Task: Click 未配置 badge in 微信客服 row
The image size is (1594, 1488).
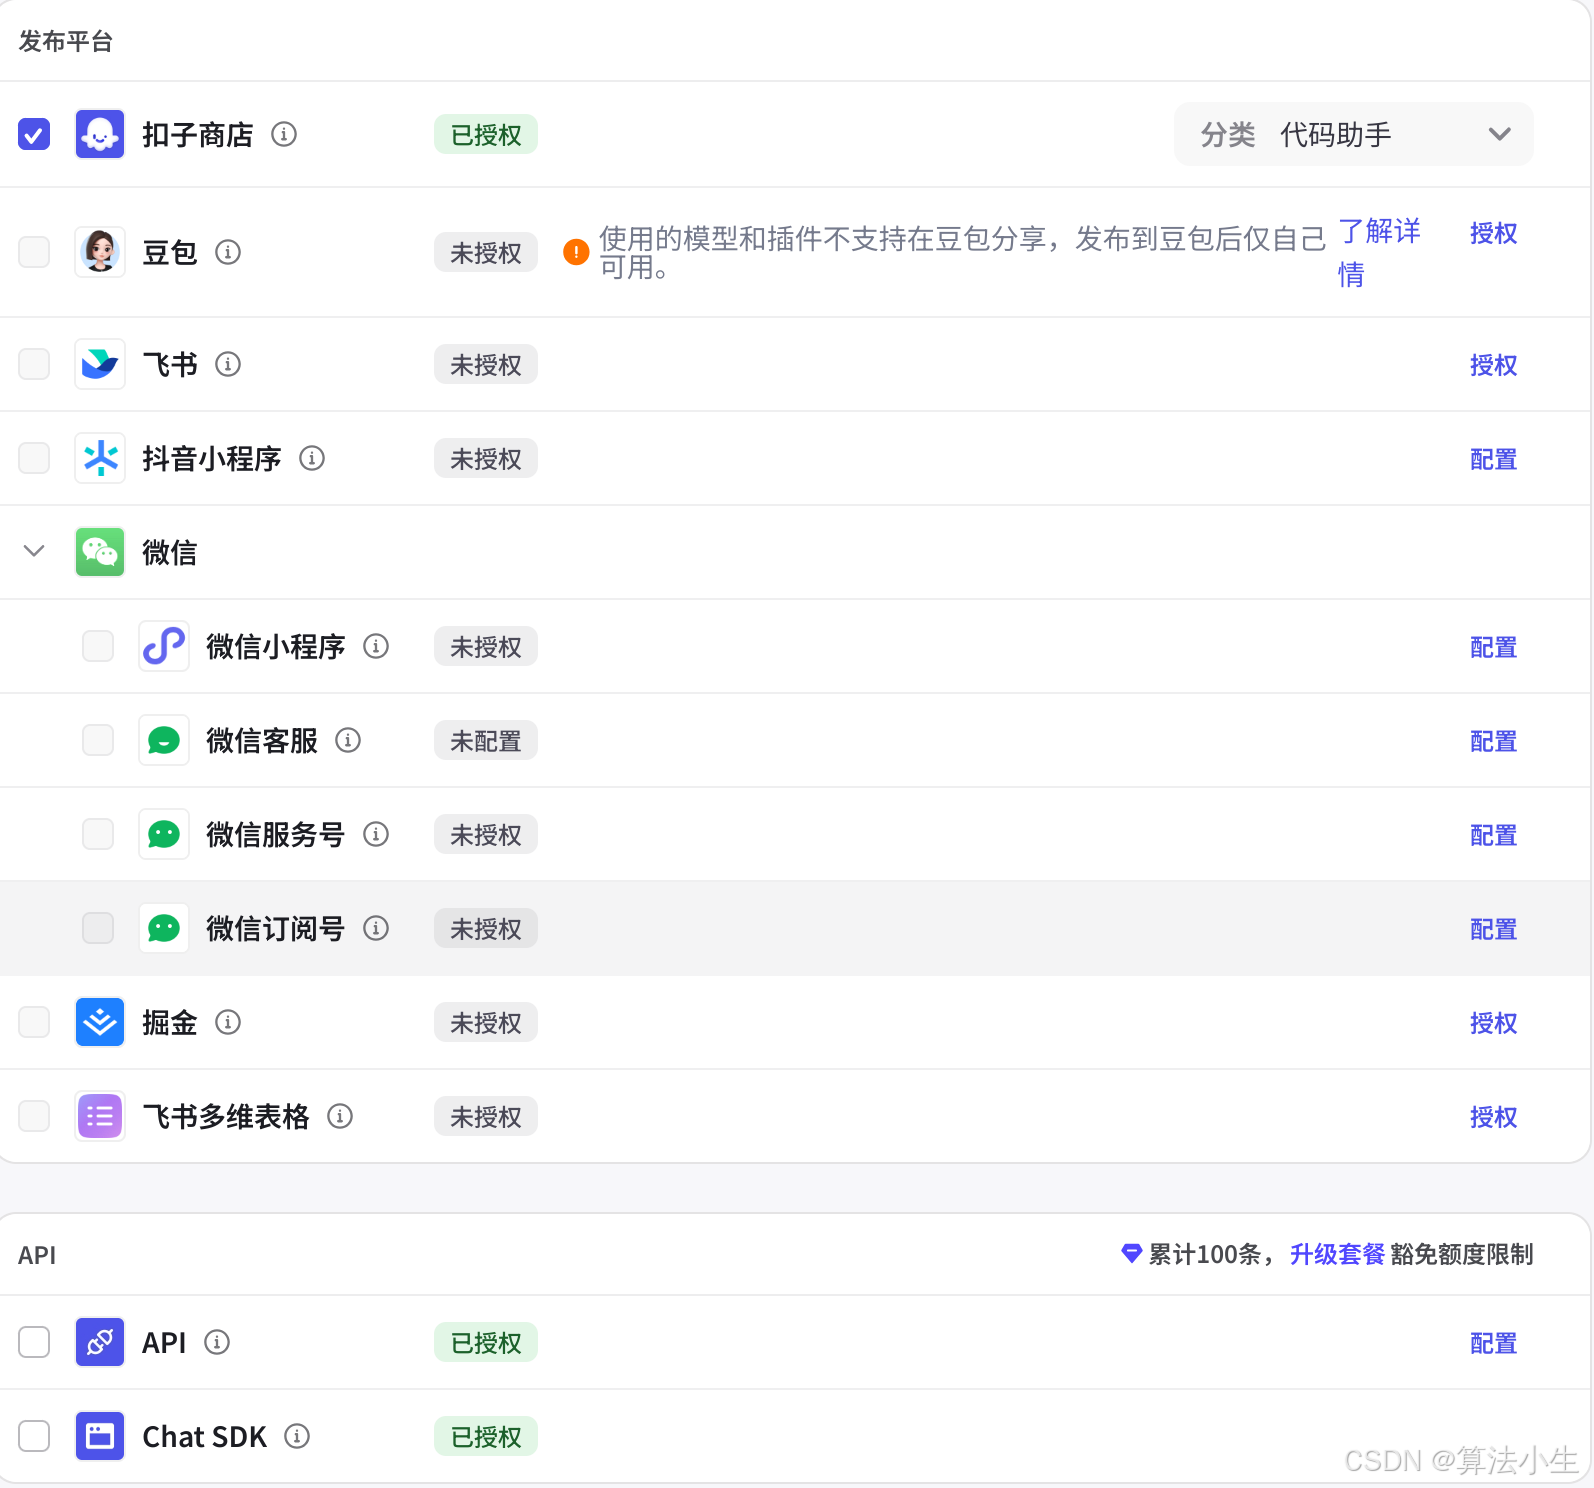Action: coord(486,740)
